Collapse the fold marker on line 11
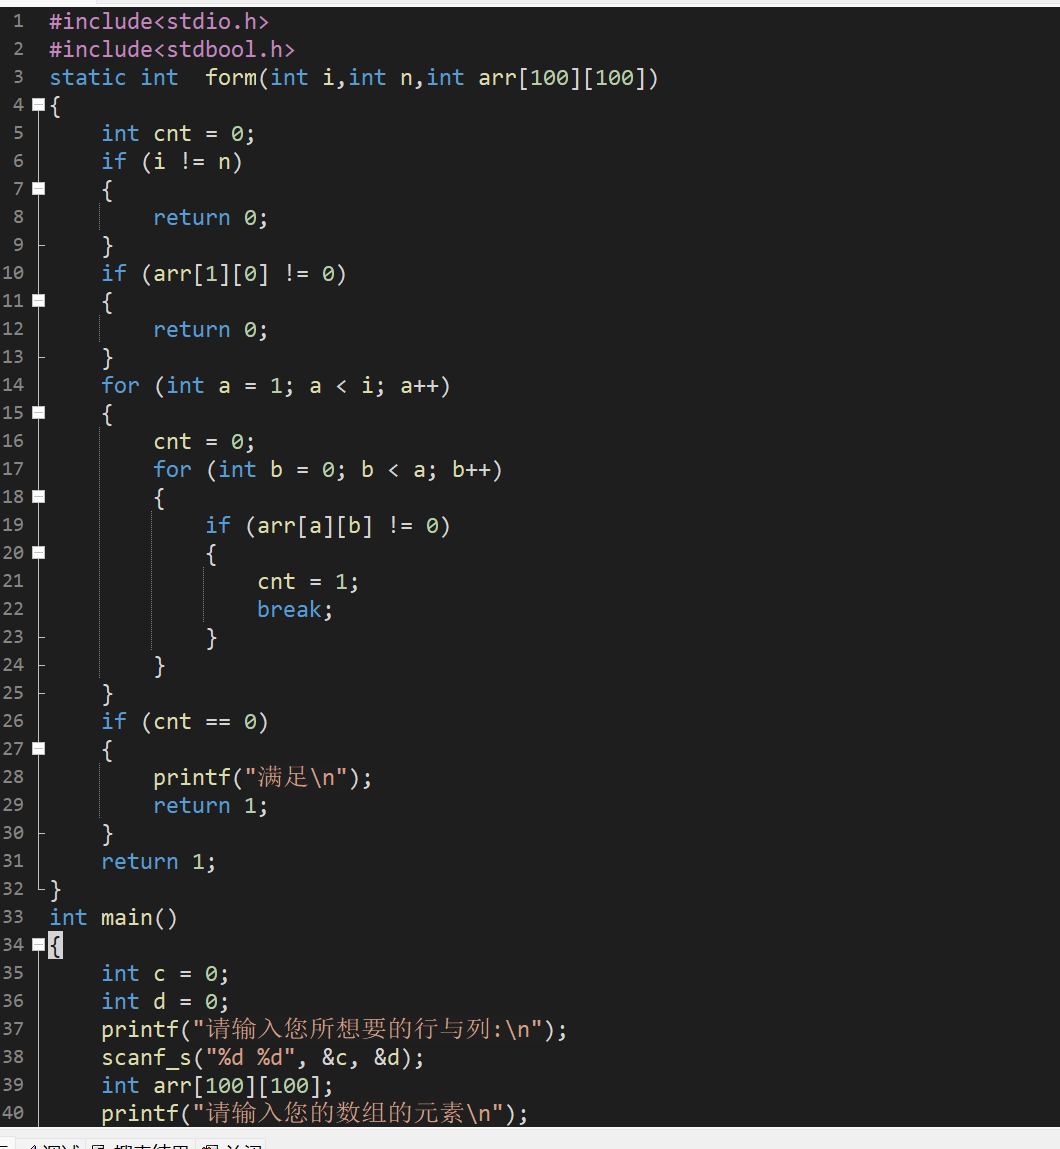Image resolution: width=1060 pixels, height=1149 pixels. [39, 300]
